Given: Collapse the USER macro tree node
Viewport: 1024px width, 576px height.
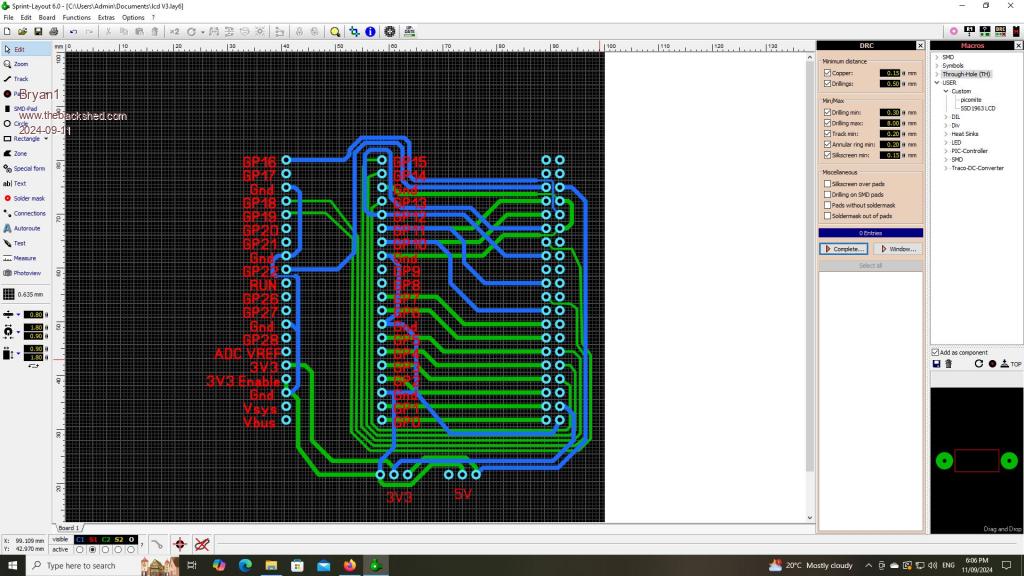Looking at the screenshot, I should coord(938,82).
